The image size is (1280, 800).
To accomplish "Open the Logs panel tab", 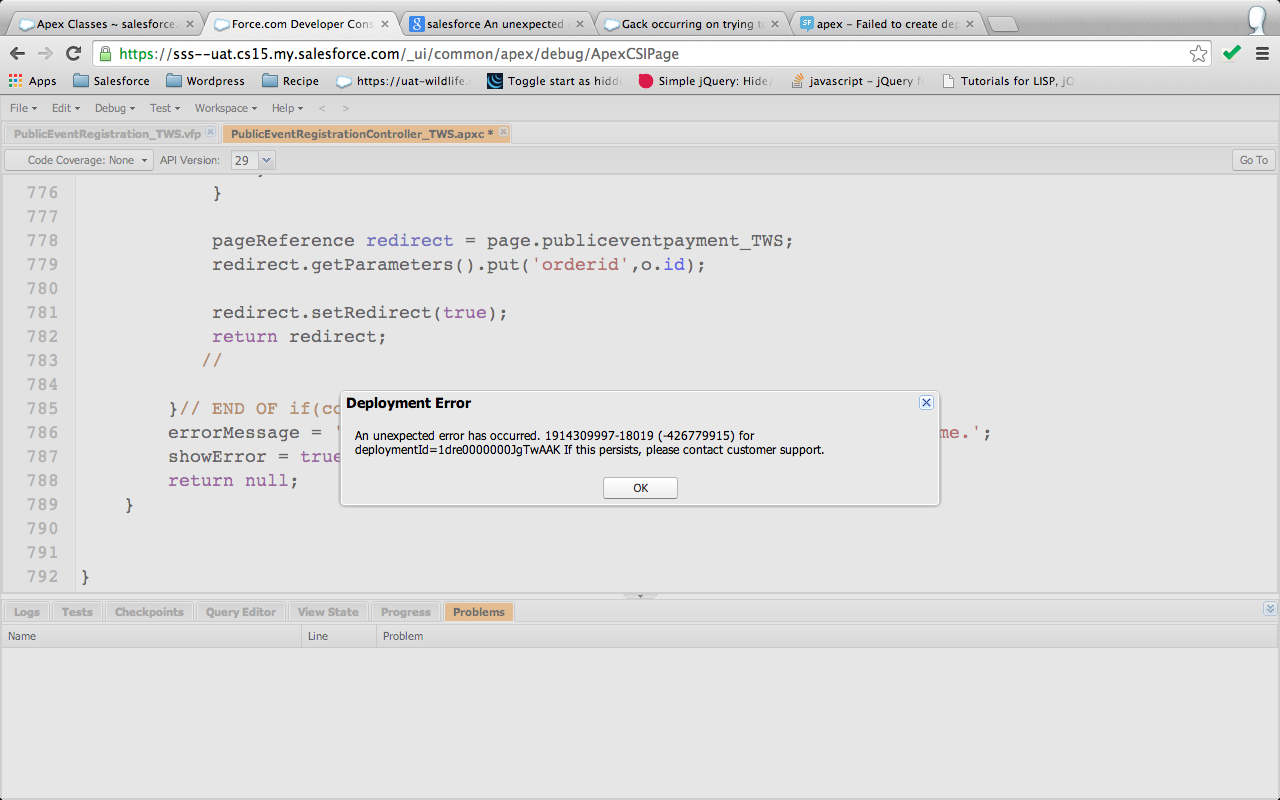I will pos(27,612).
